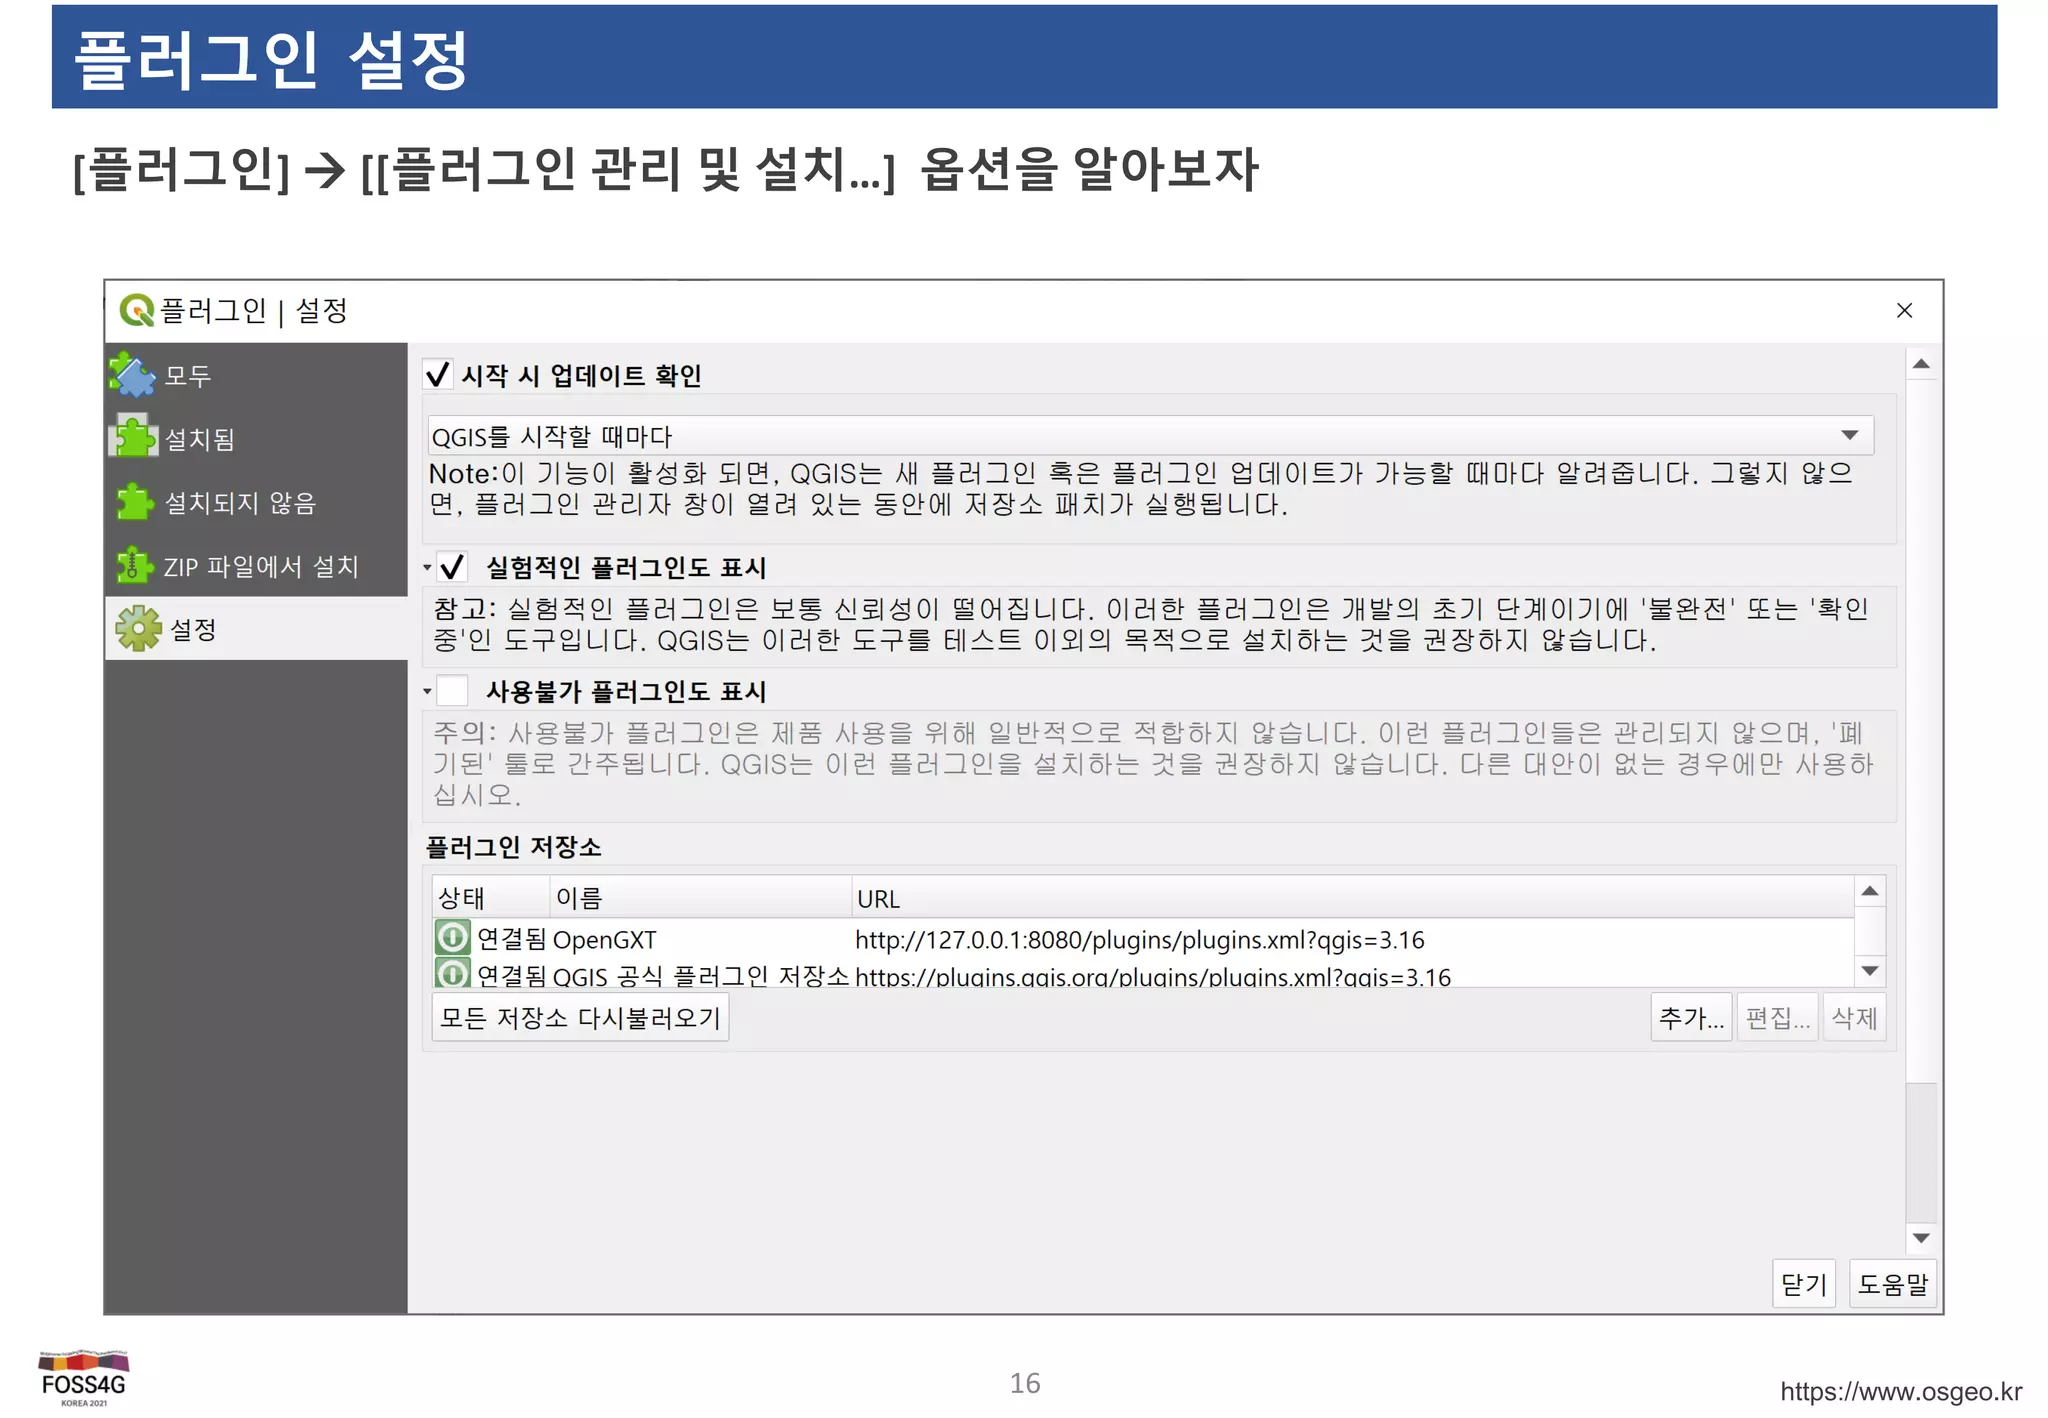Collapse the 사용불가 플러그인도 표시 section arrow
Screen dimensions: 2048x1418
click(x=427, y=692)
